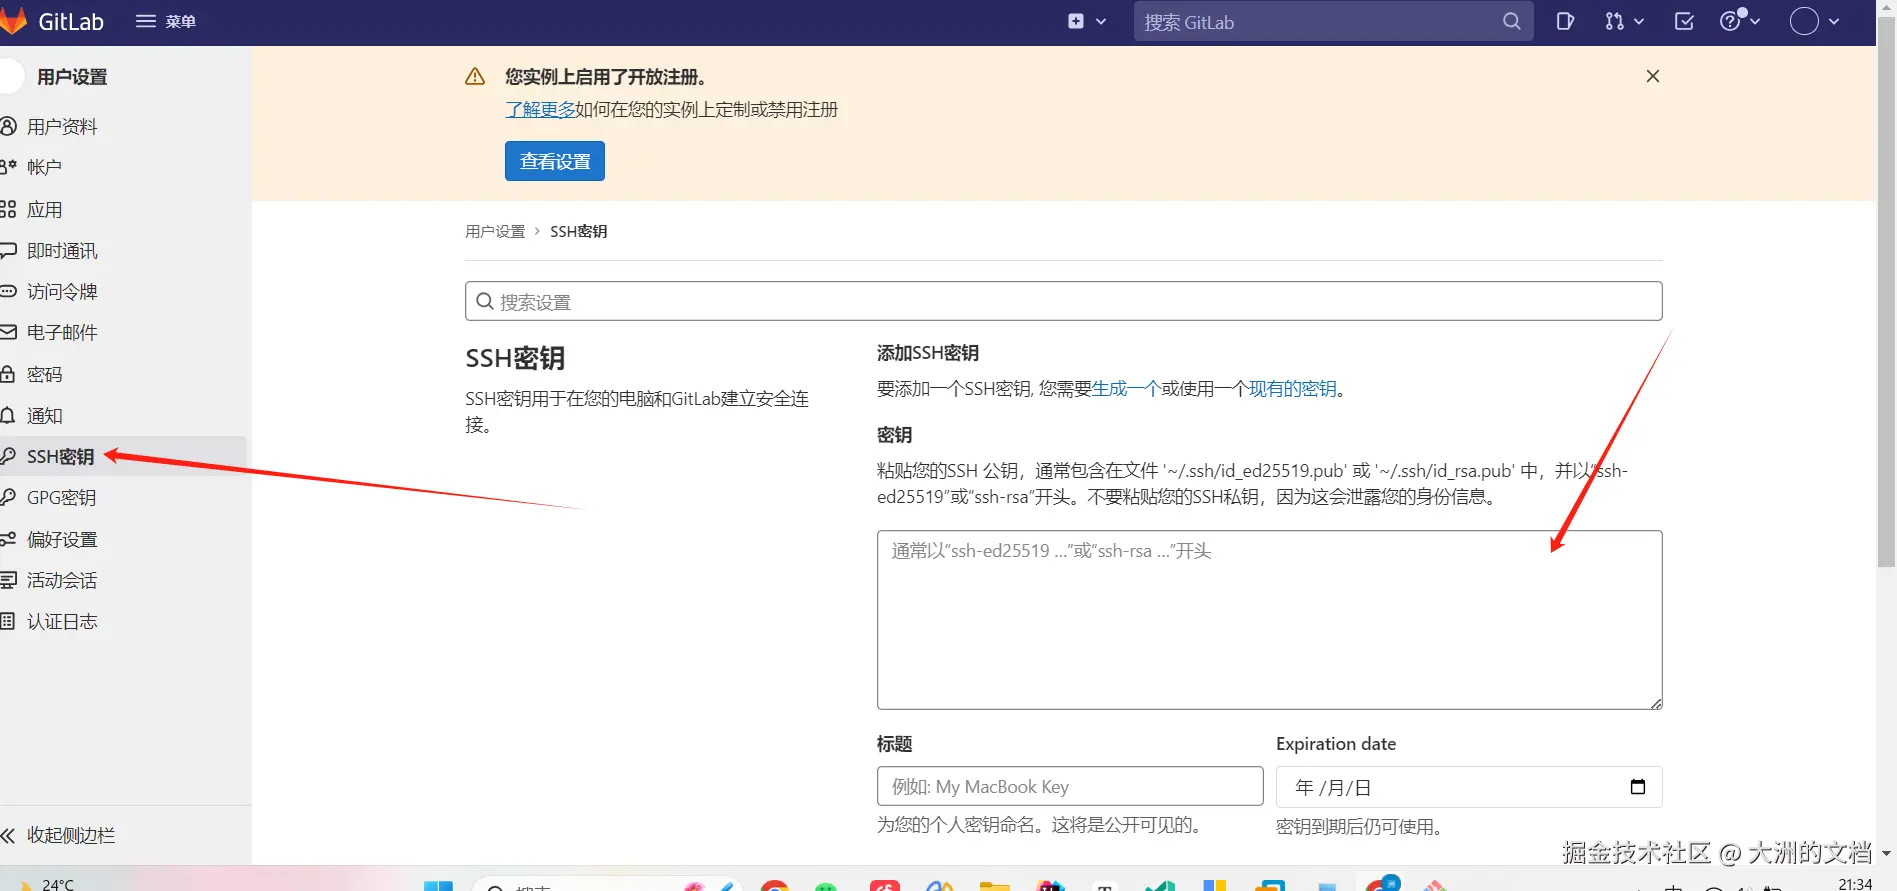Click the SSH key textarea
Screen dimensions: 1897x891
coord(1270,620)
